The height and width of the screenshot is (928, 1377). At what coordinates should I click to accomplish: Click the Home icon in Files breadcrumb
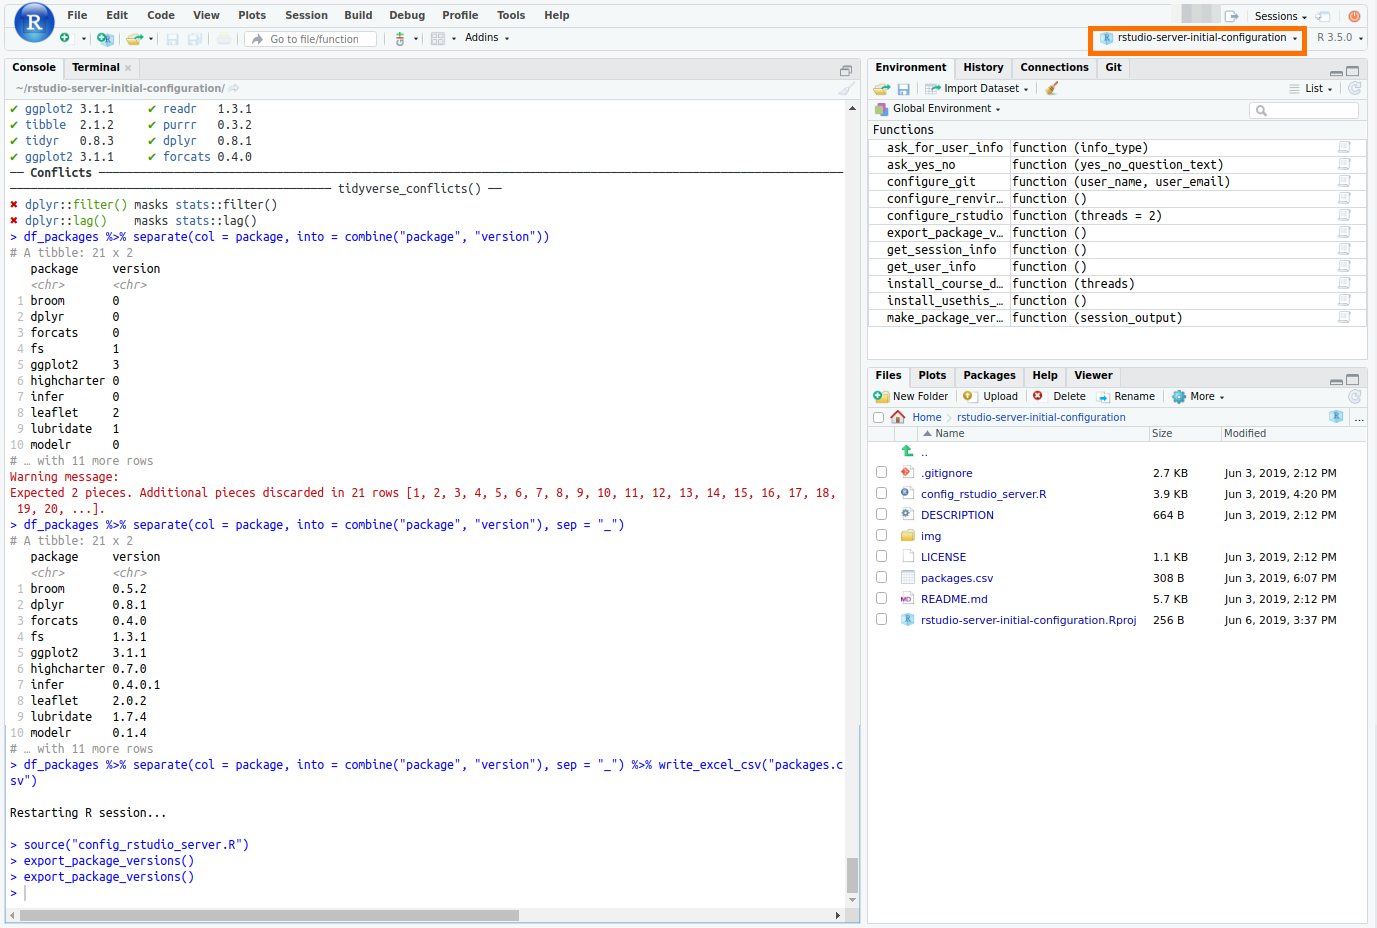(898, 417)
